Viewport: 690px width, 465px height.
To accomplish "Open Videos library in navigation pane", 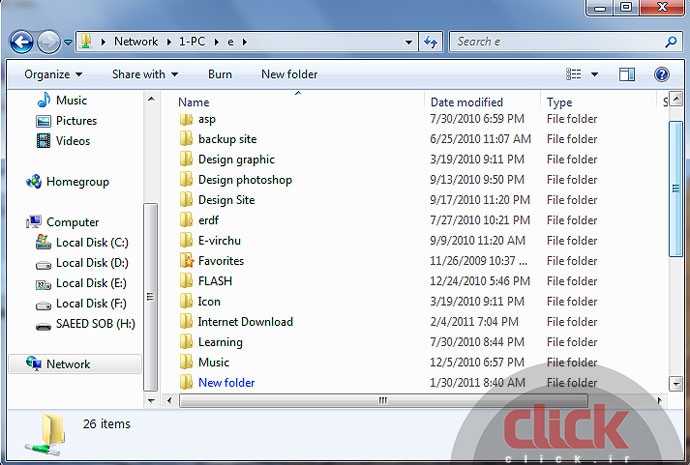I will pos(63,141).
